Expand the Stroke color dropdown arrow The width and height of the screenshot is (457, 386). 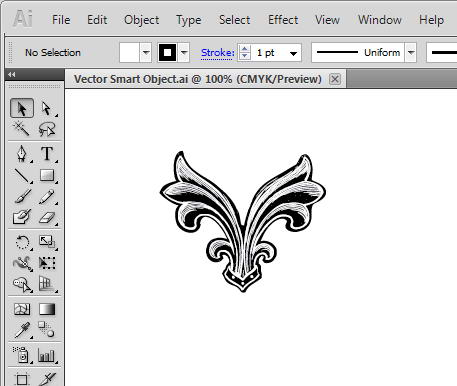click(184, 52)
